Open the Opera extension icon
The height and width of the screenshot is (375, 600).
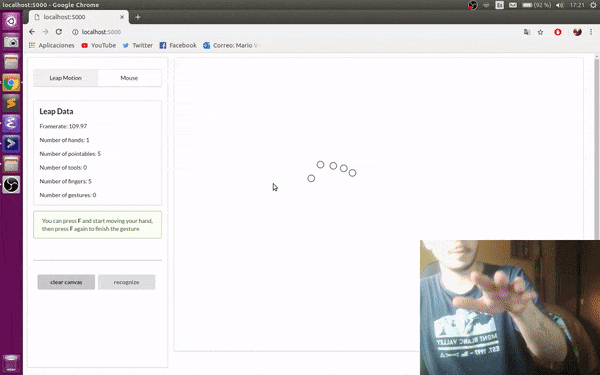point(558,32)
